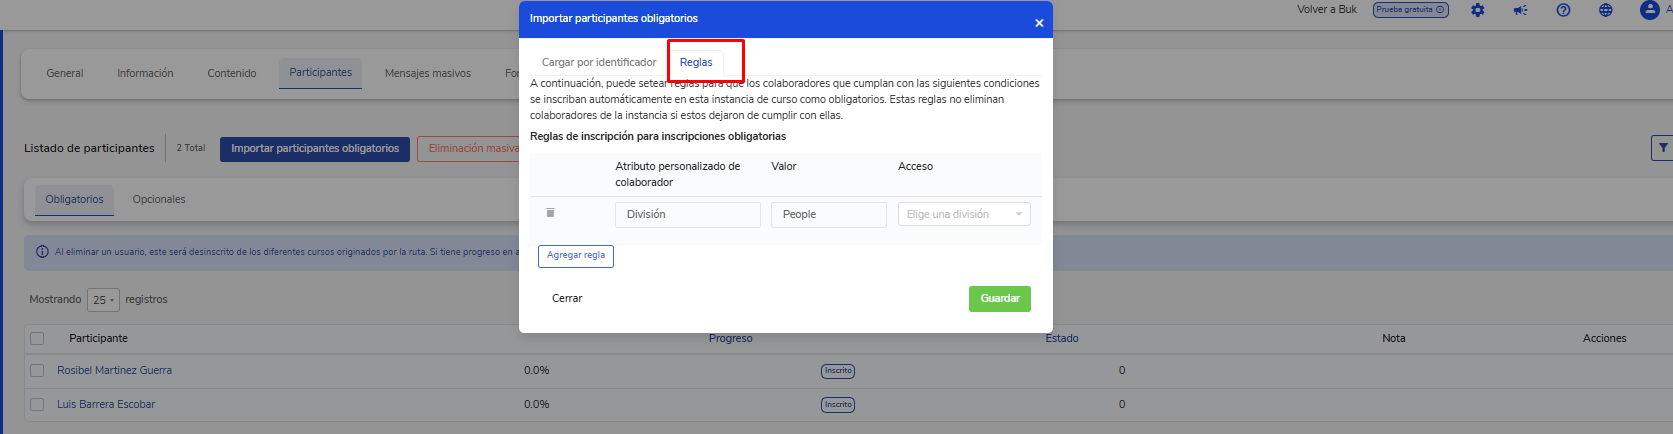The height and width of the screenshot is (434, 1673).
Task: Open the announcements megaphone icon
Action: pos(1520,10)
